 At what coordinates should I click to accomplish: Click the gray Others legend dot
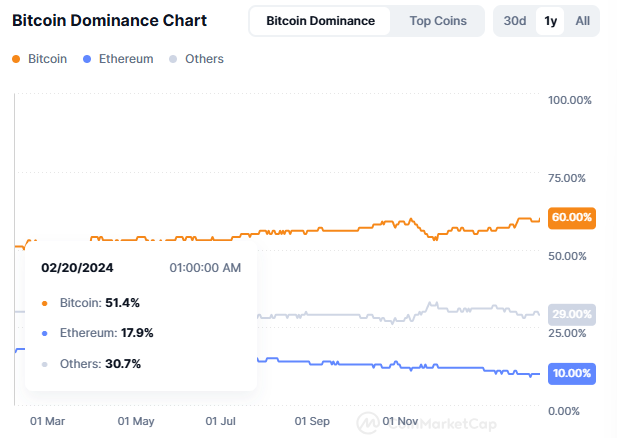click(173, 59)
